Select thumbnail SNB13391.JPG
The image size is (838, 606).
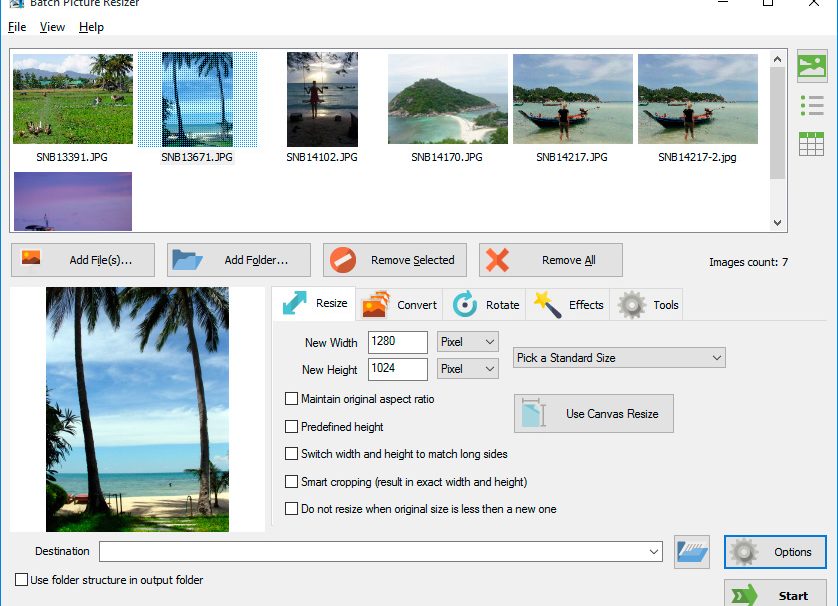point(73,99)
